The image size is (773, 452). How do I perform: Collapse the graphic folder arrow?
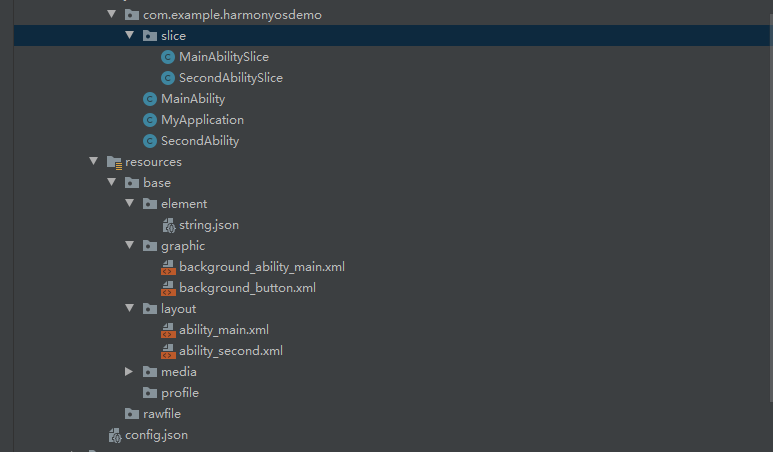coord(130,245)
